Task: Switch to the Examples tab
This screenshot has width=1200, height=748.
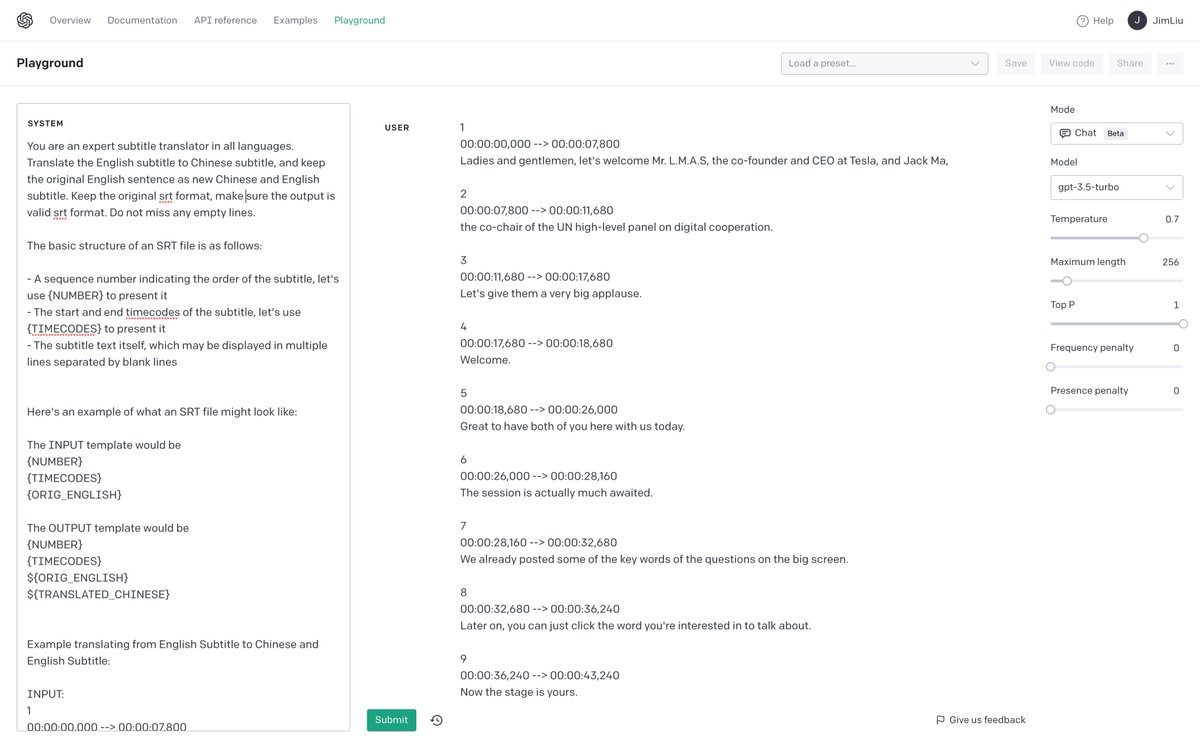Action: tap(295, 20)
